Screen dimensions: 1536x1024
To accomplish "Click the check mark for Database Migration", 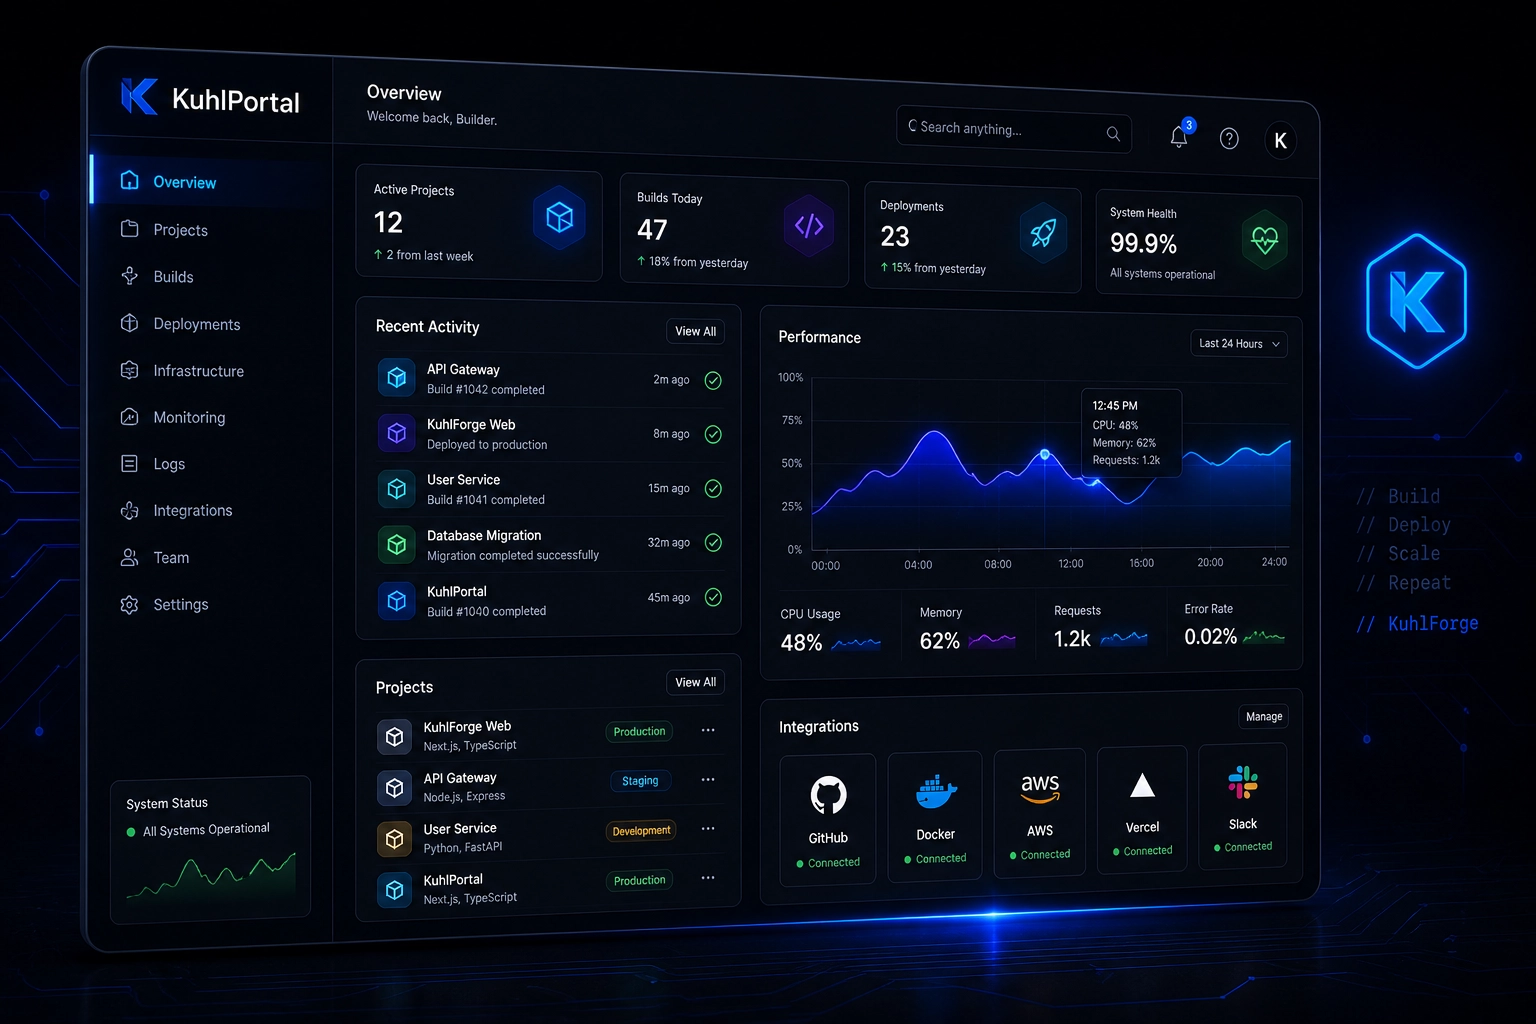I will click(713, 543).
